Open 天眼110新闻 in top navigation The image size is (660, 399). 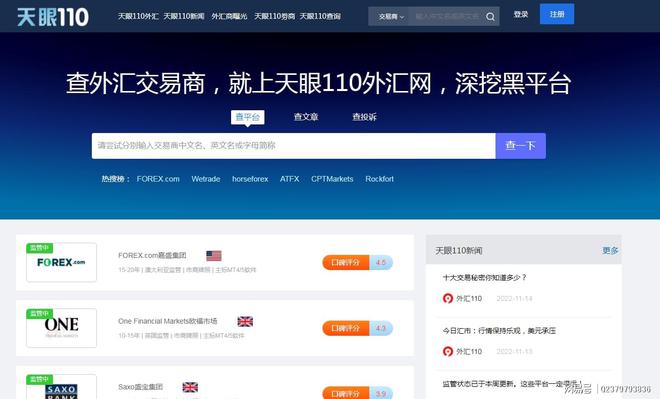click(x=184, y=16)
